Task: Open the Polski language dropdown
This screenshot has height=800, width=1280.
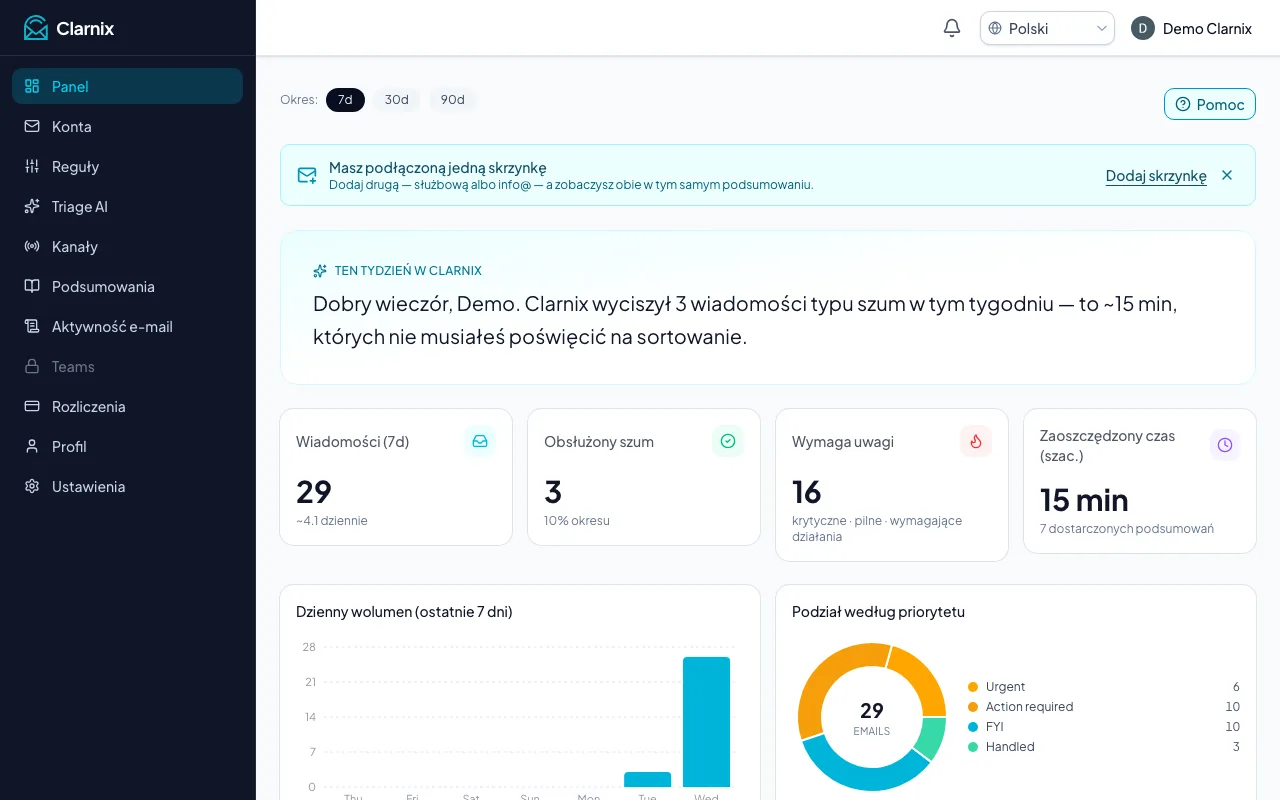Action: 1047,28
